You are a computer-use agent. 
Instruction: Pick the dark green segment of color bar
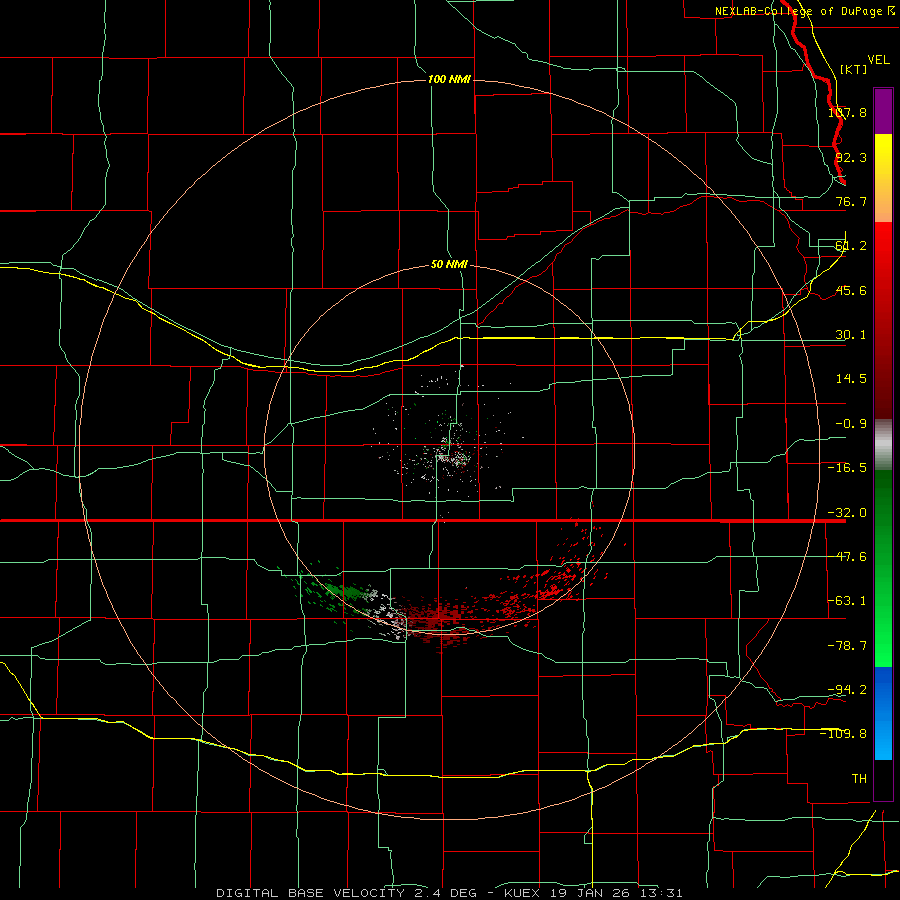[883, 505]
